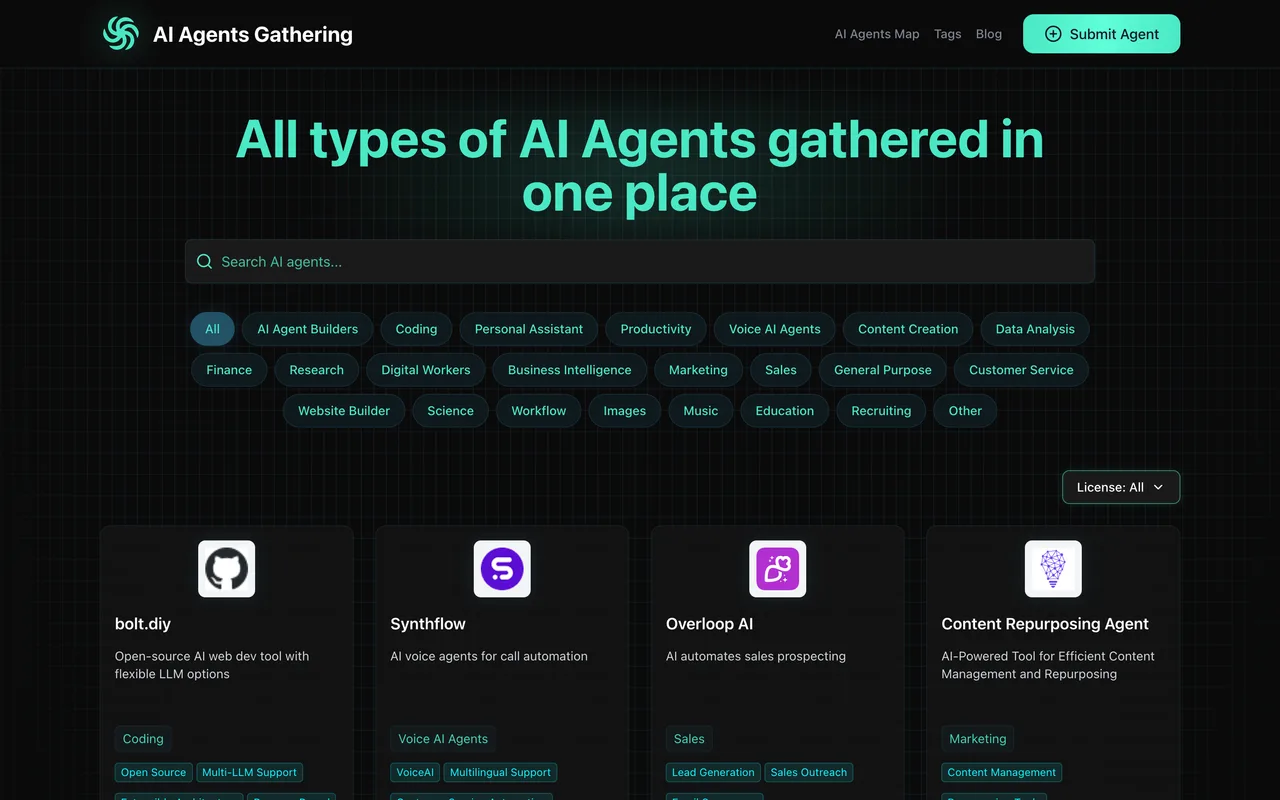Select the Content Creation filter
The image size is (1280, 800).
coord(908,329)
